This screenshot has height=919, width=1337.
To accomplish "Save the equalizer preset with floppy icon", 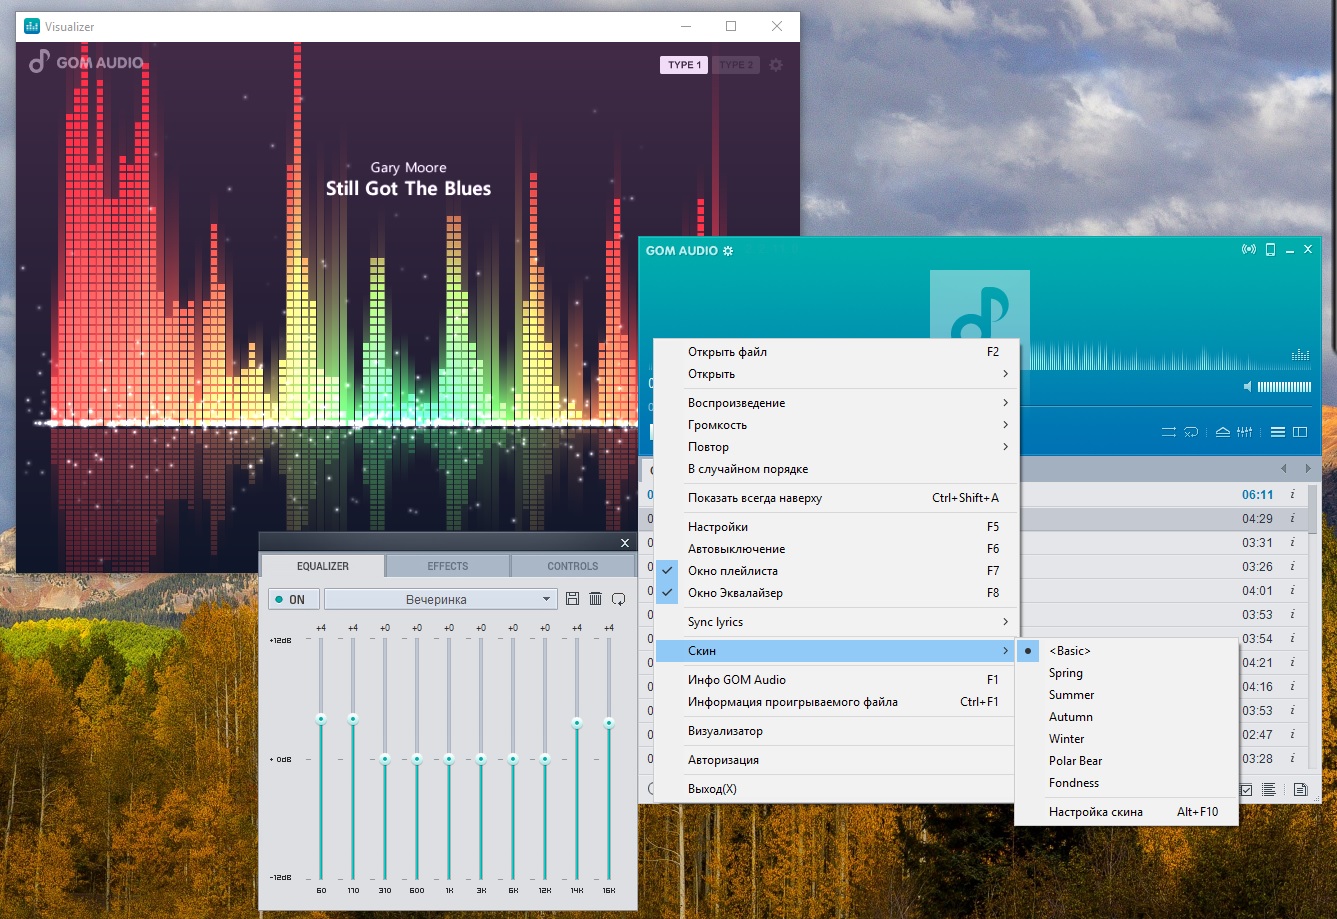I will pos(572,599).
